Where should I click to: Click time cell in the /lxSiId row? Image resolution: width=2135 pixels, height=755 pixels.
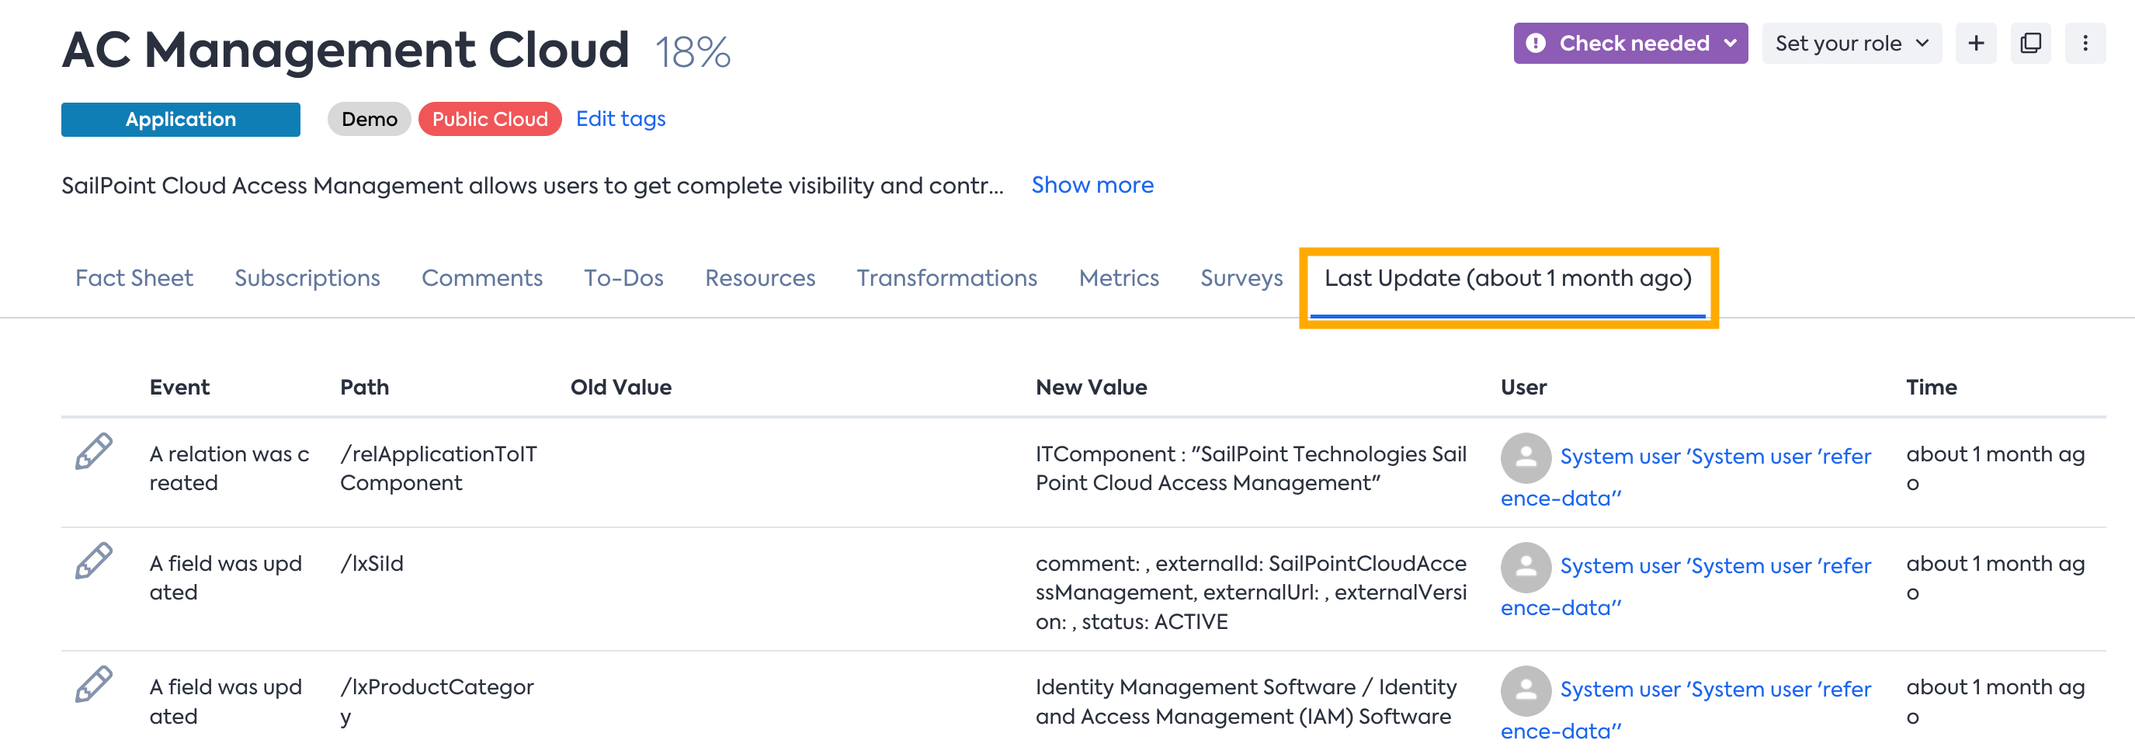tap(1996, 577)
